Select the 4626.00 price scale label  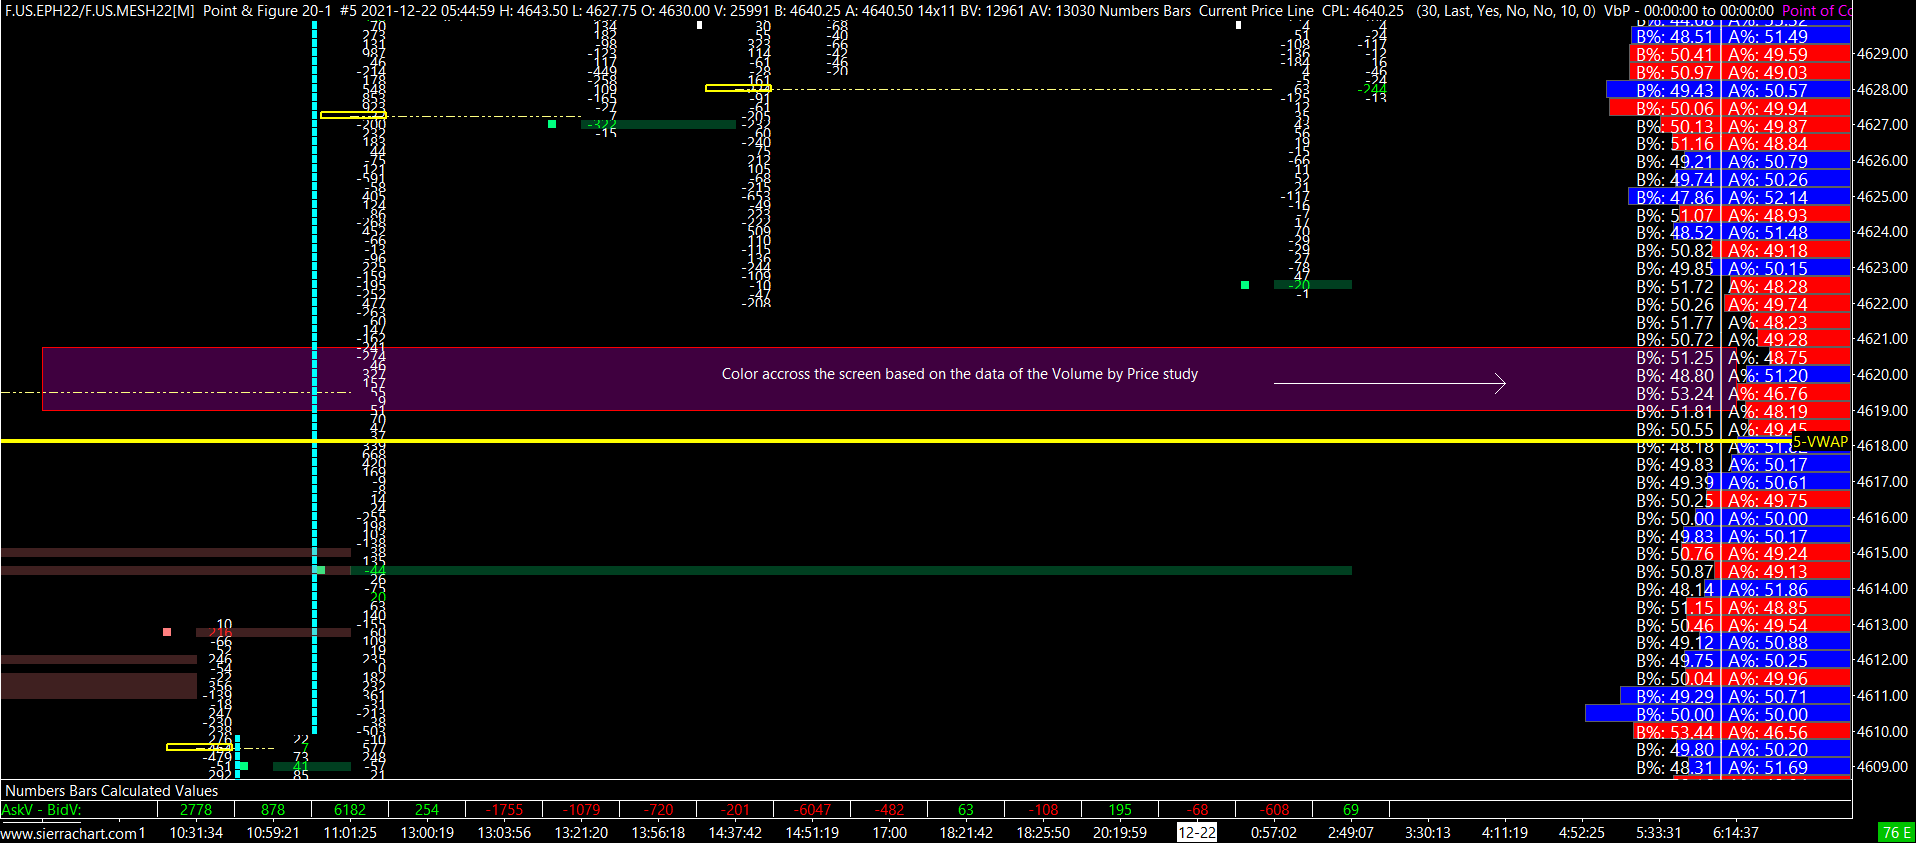(1882, 161)
